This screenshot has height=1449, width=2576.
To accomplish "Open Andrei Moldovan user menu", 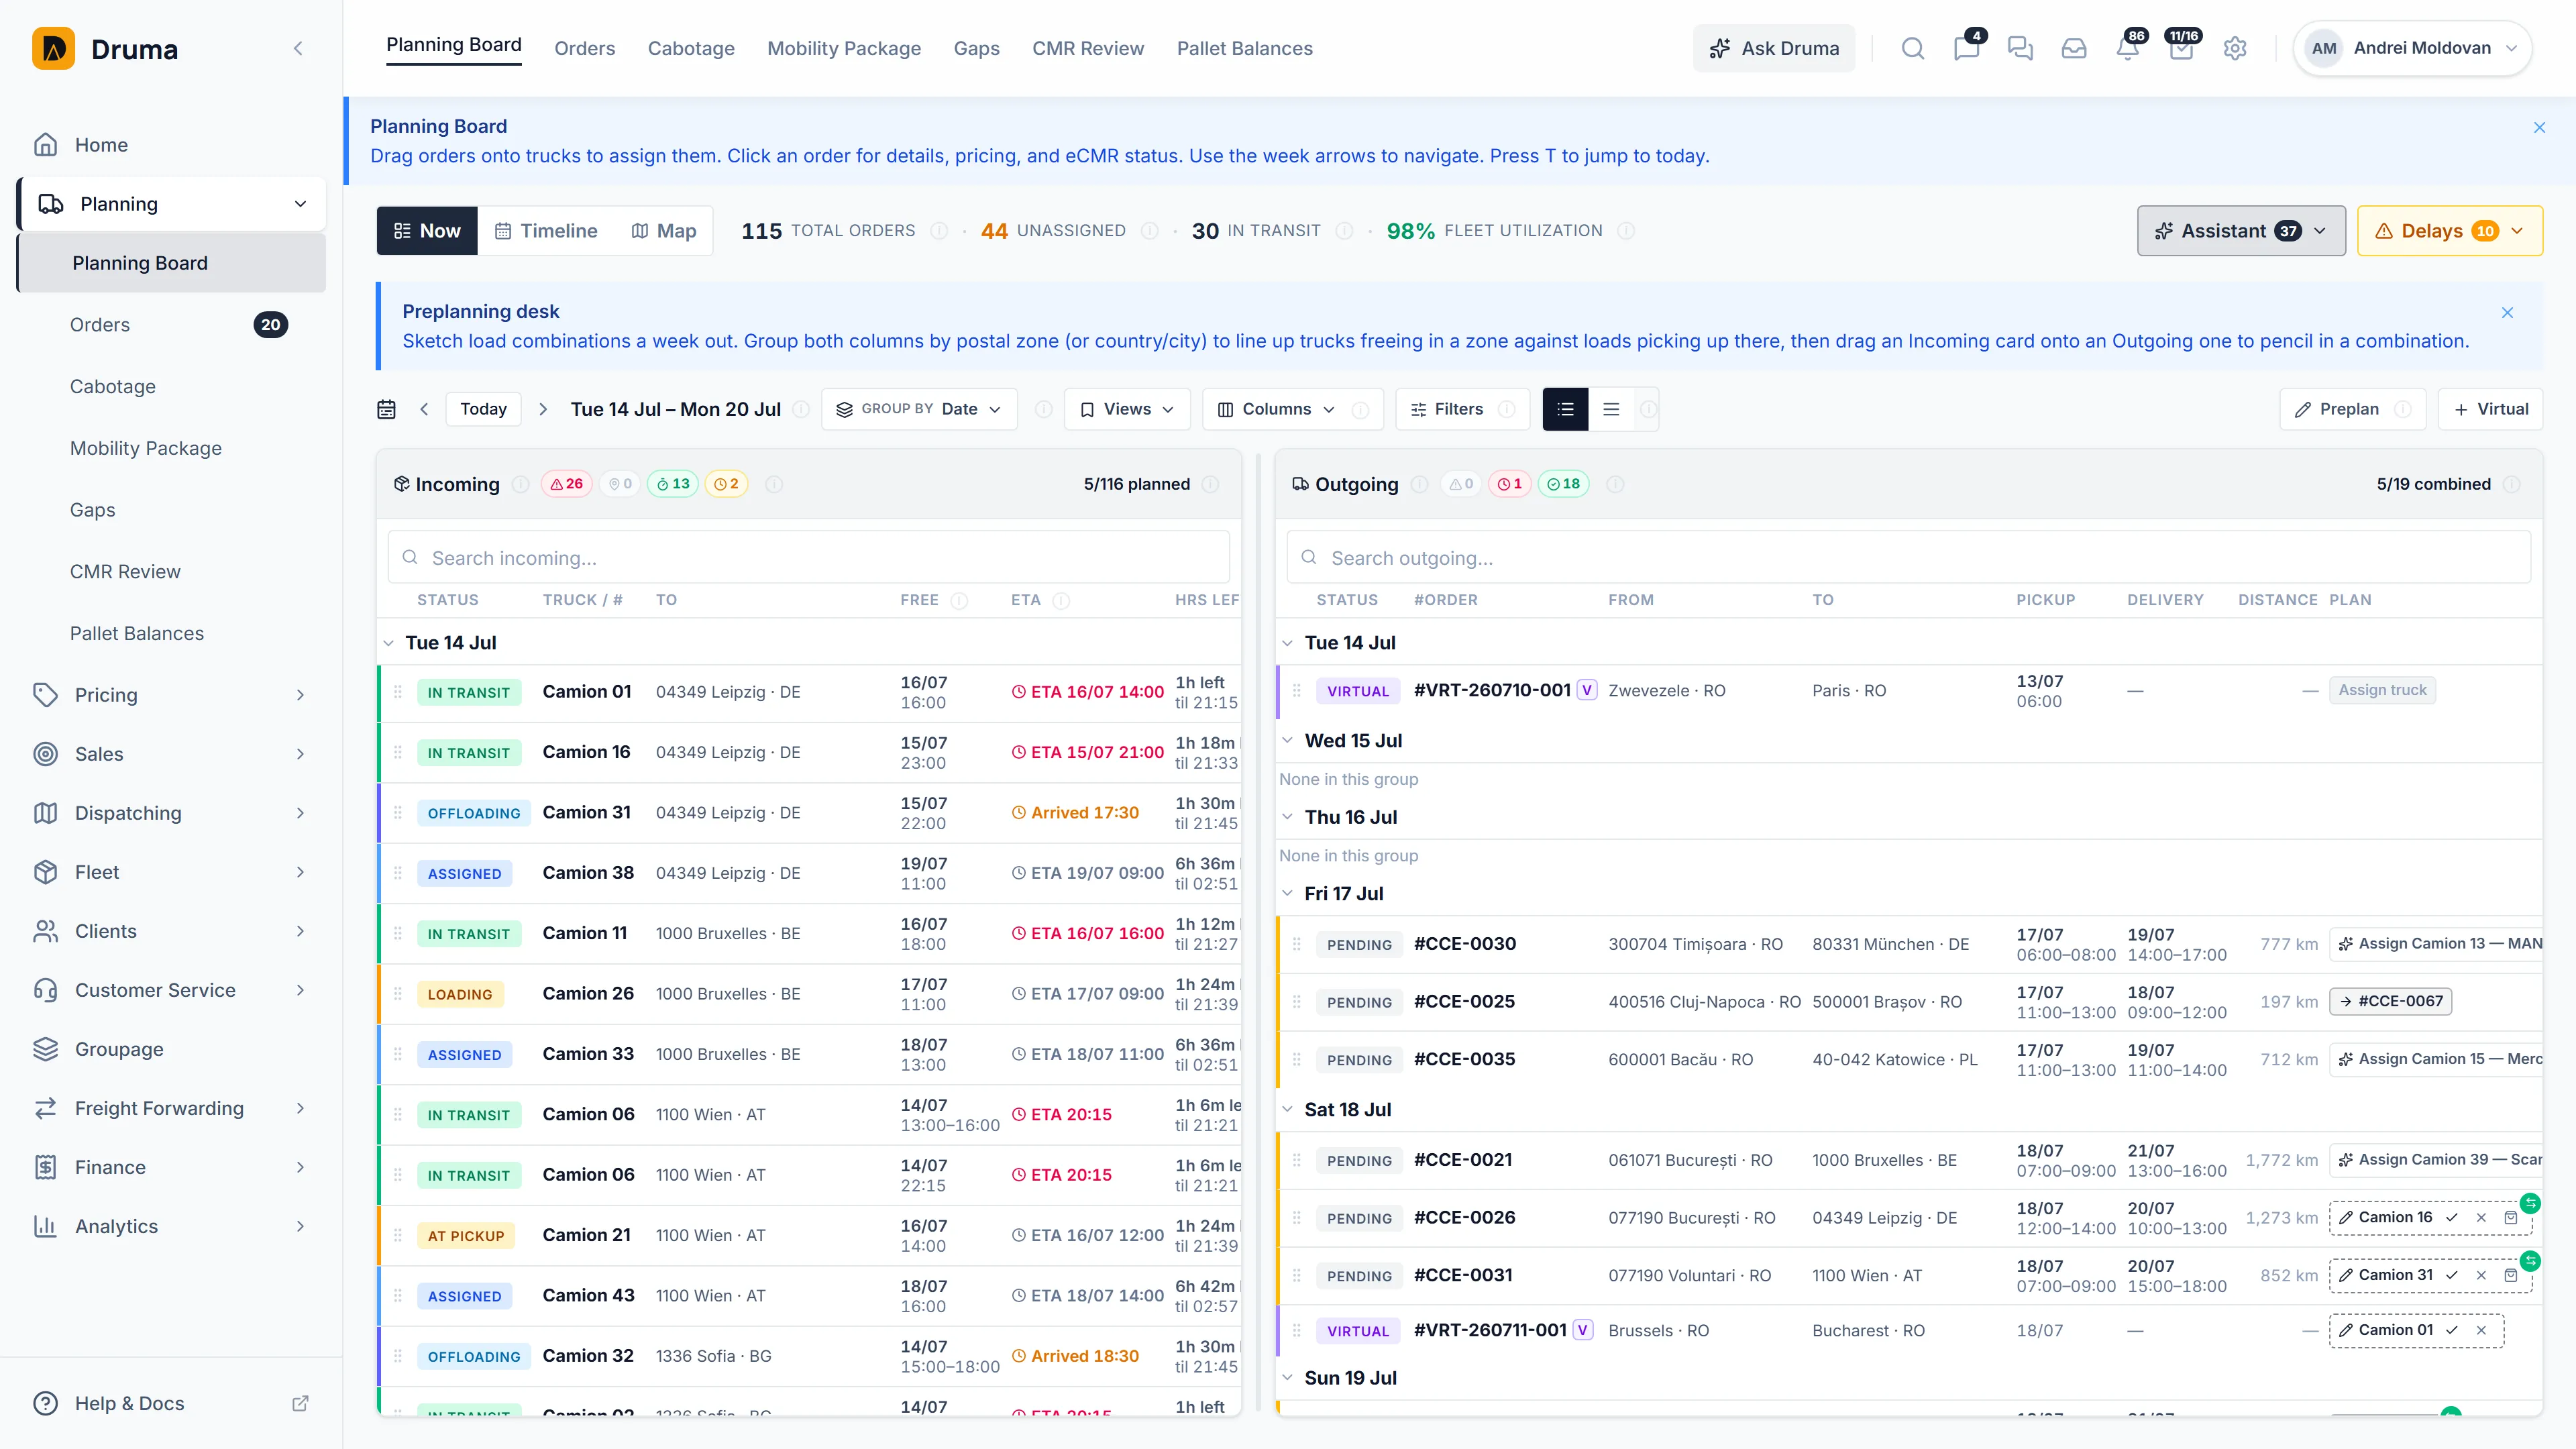I will (x=2412, y=48).
